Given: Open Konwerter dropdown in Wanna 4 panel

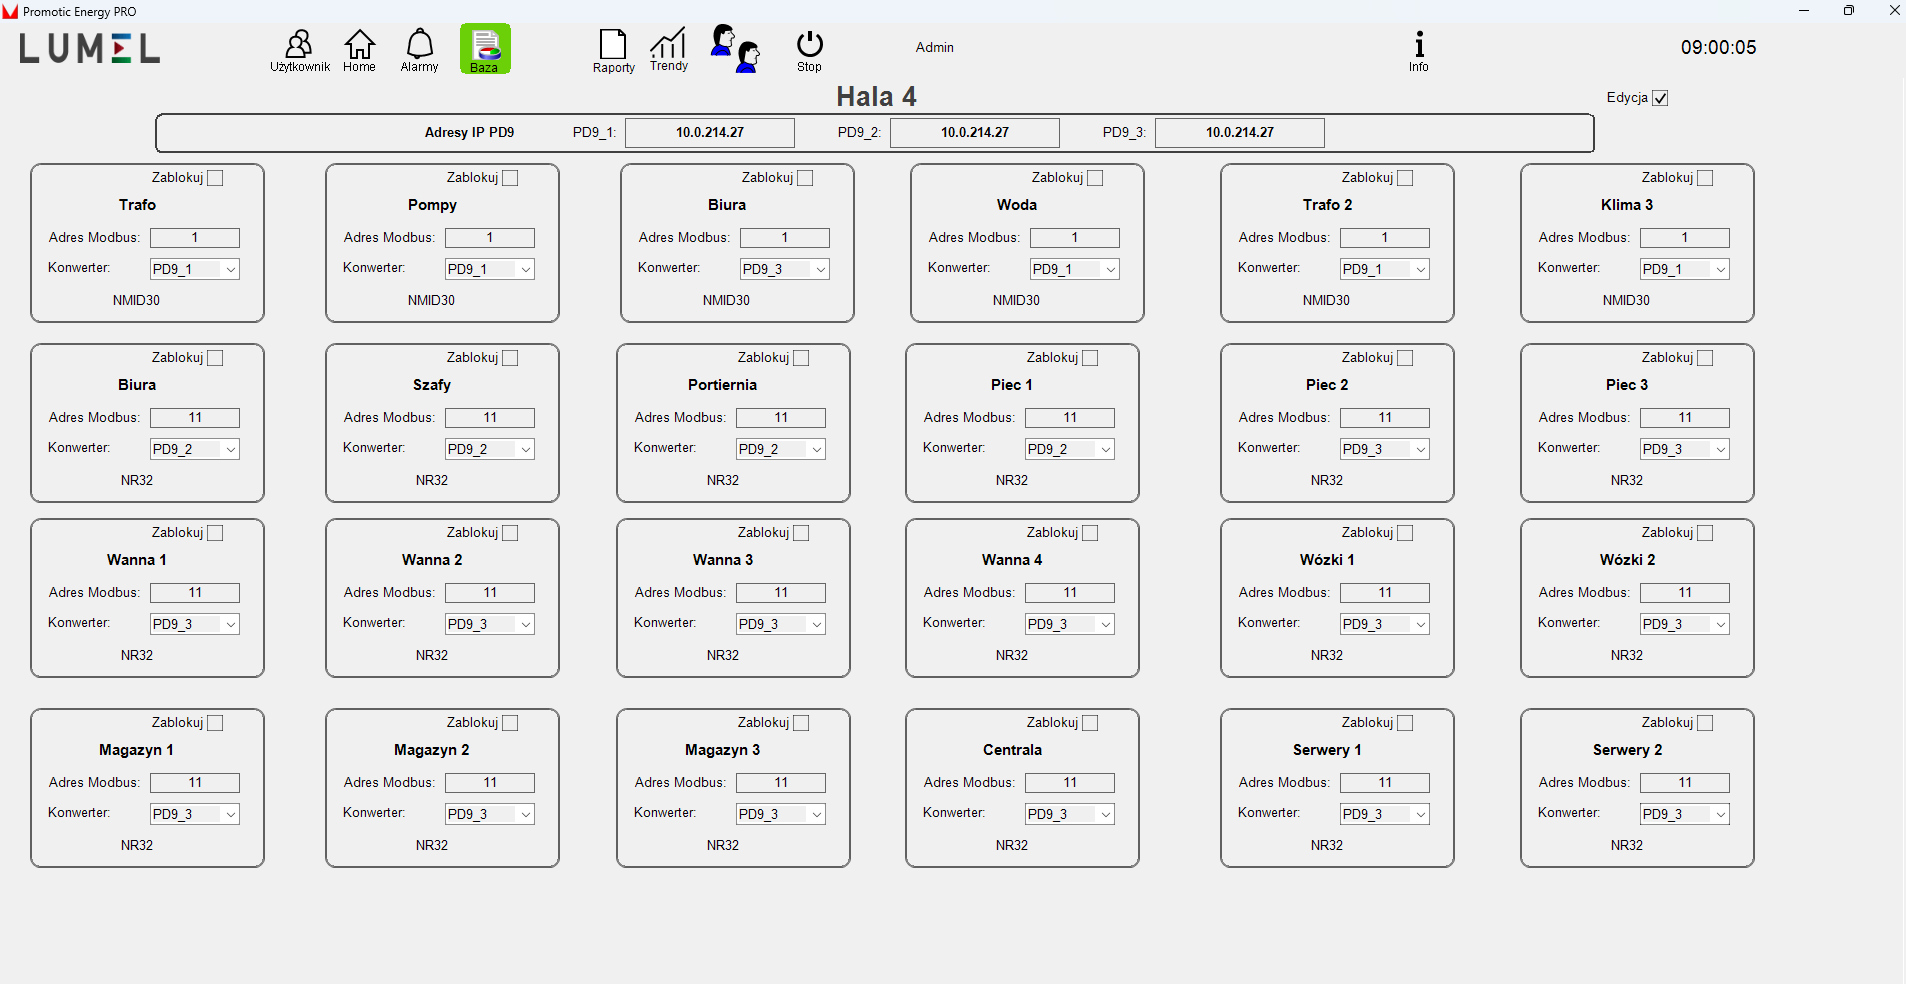Looking at the screenshot, I should coord(1070,624).
